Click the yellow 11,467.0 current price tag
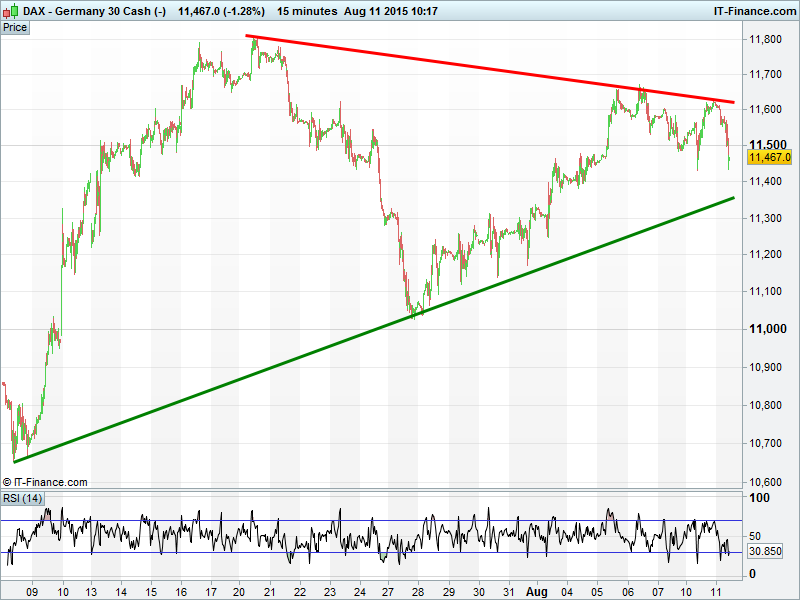 (x=770, y=157)
